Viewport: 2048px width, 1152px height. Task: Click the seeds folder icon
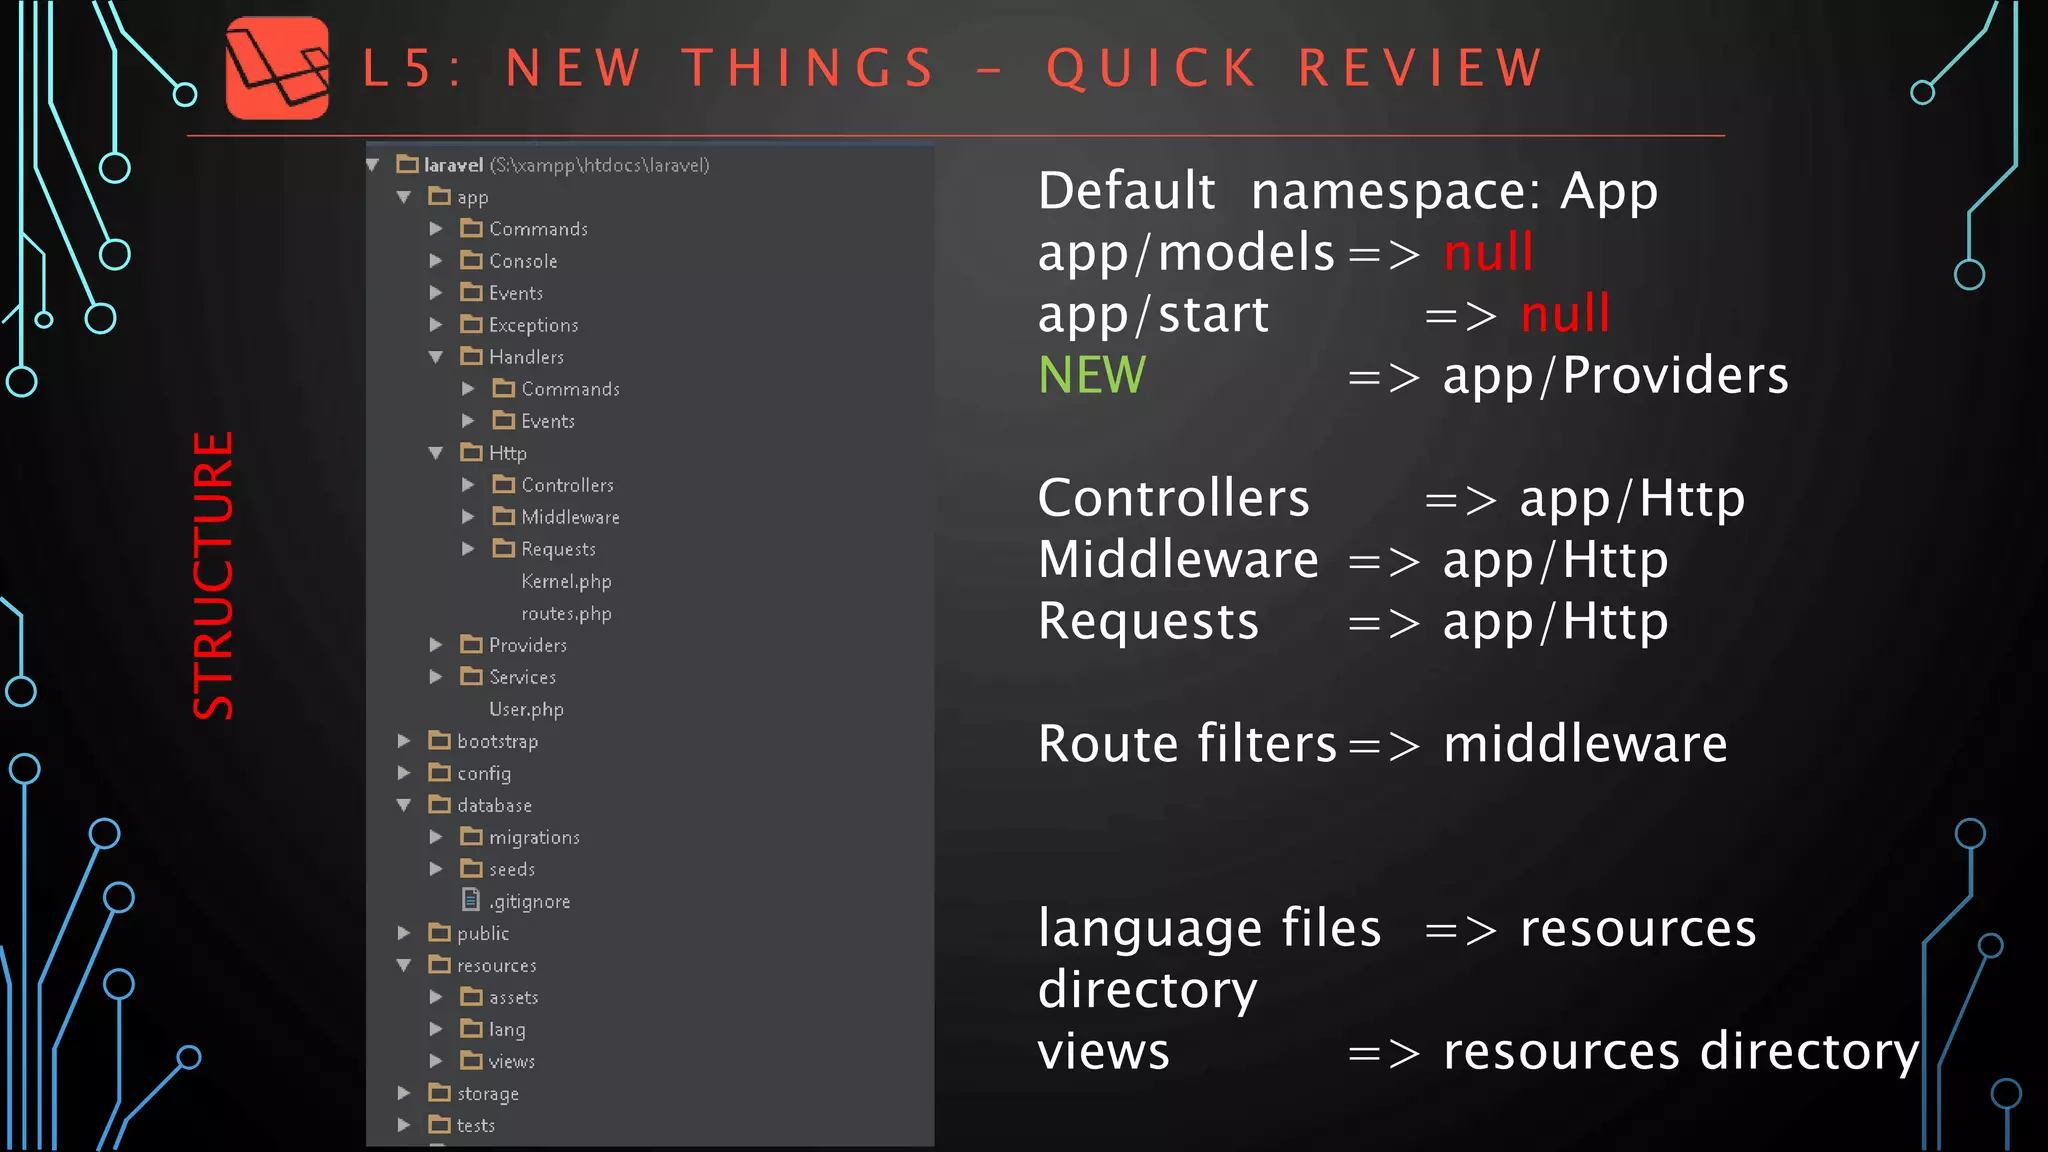tap(471, 868)
